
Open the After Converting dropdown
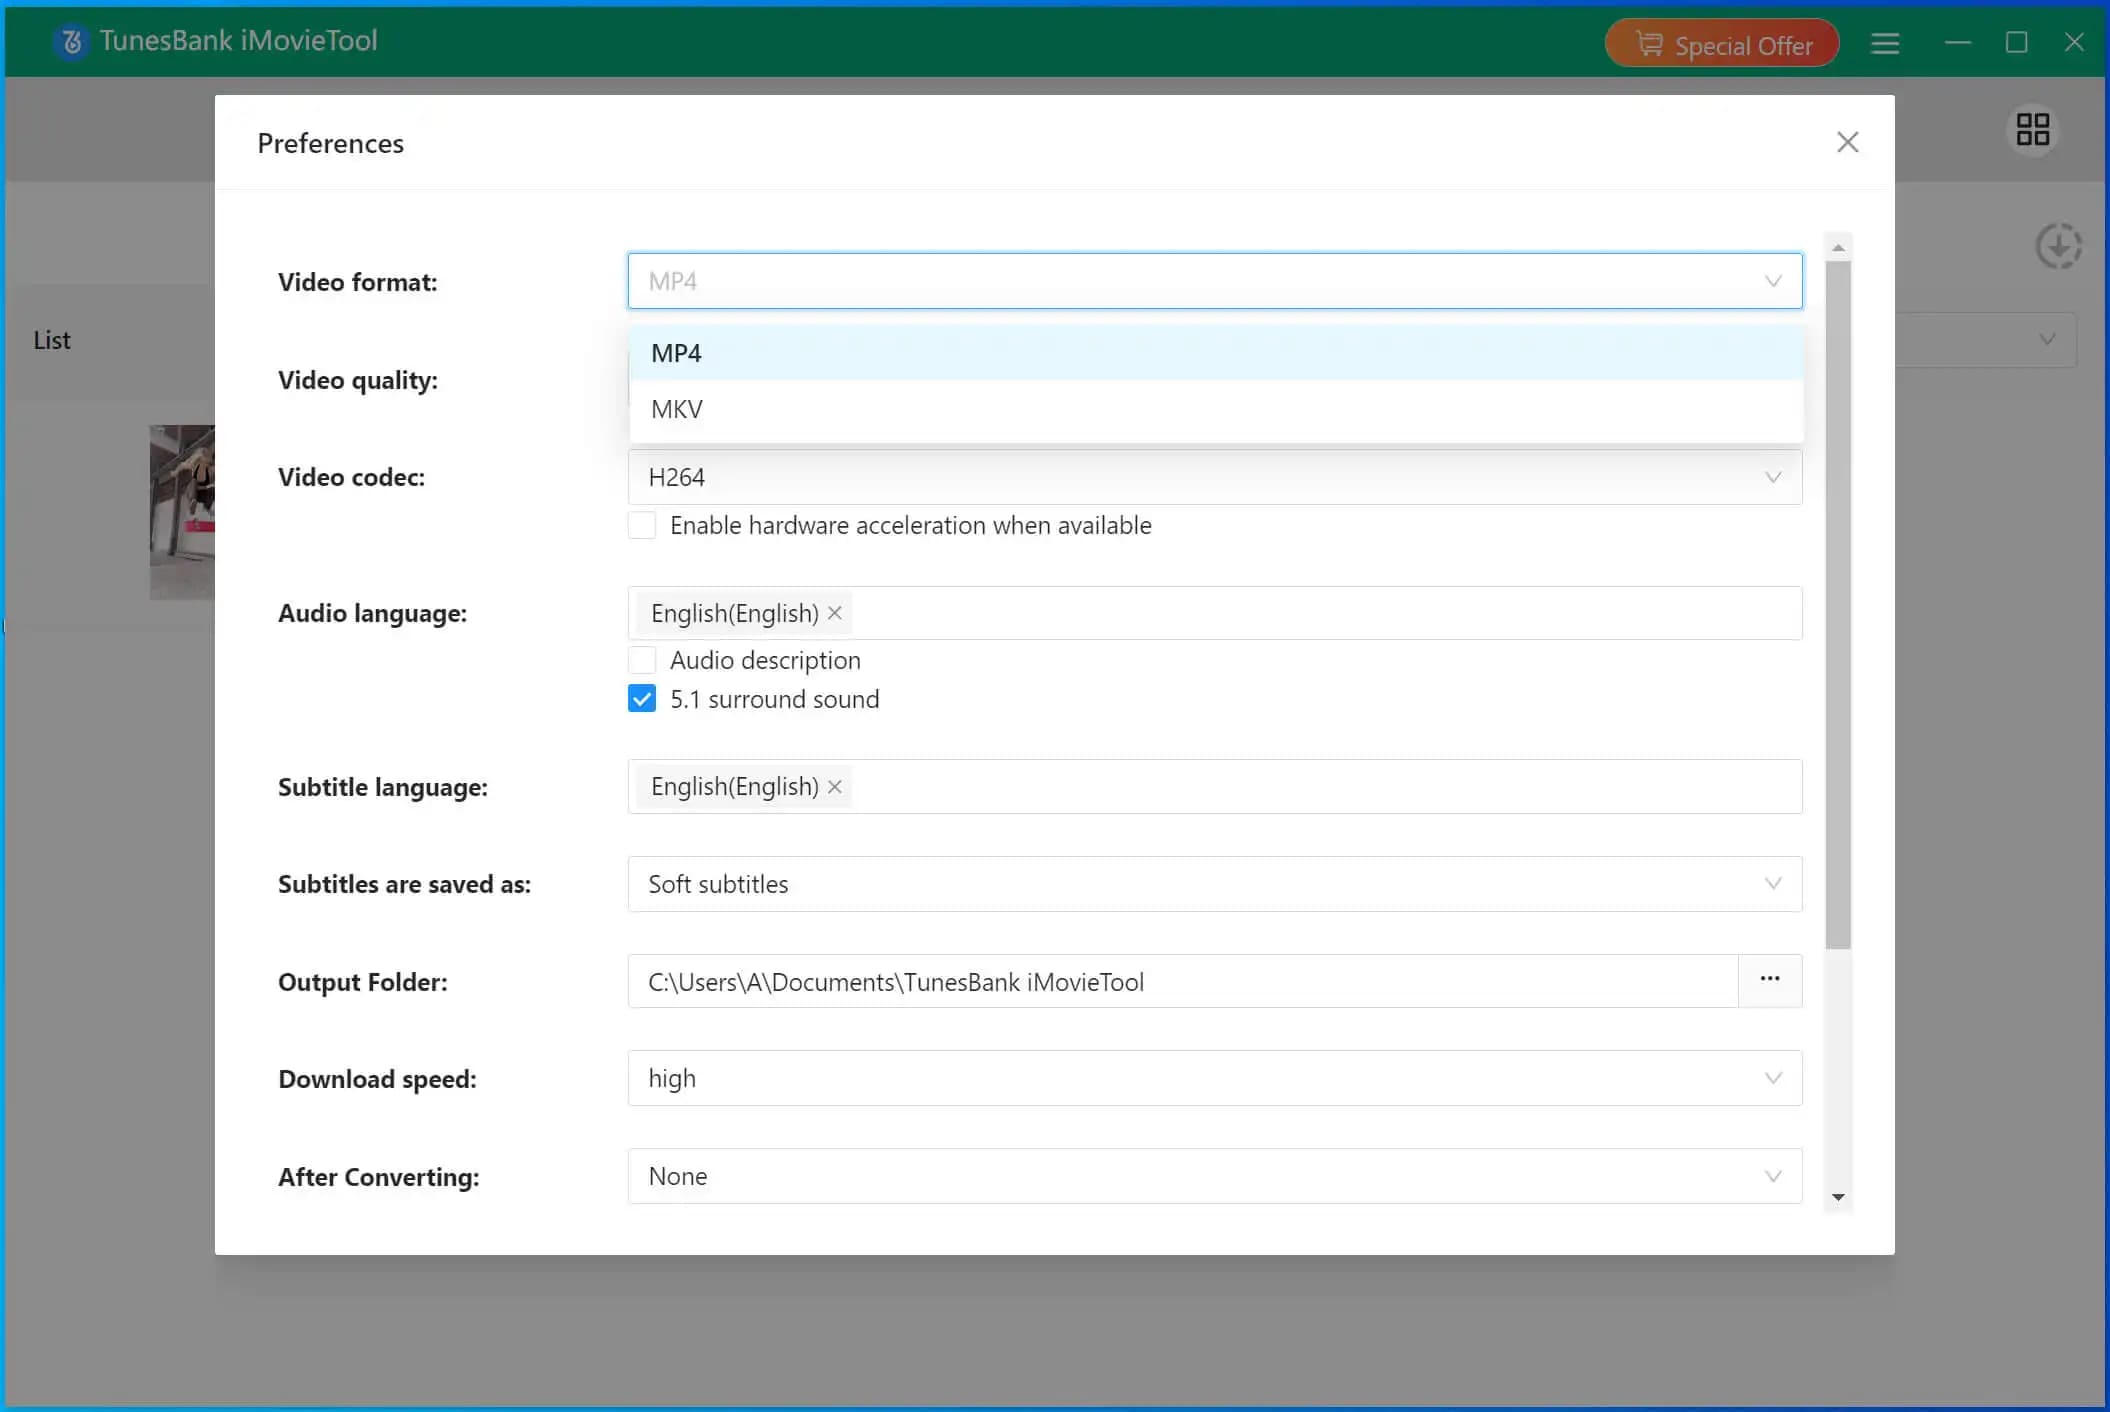(1214, 1176)
